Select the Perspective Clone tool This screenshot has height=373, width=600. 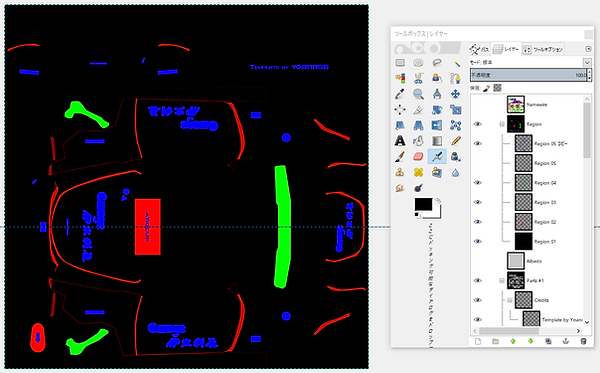(x=437, y=172)
